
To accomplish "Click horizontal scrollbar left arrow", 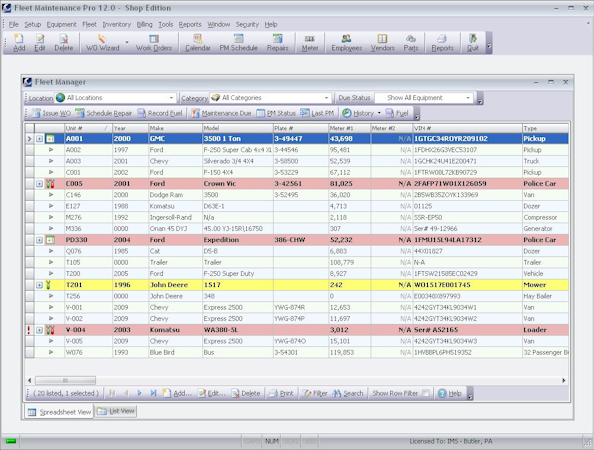I will [30, 380].
